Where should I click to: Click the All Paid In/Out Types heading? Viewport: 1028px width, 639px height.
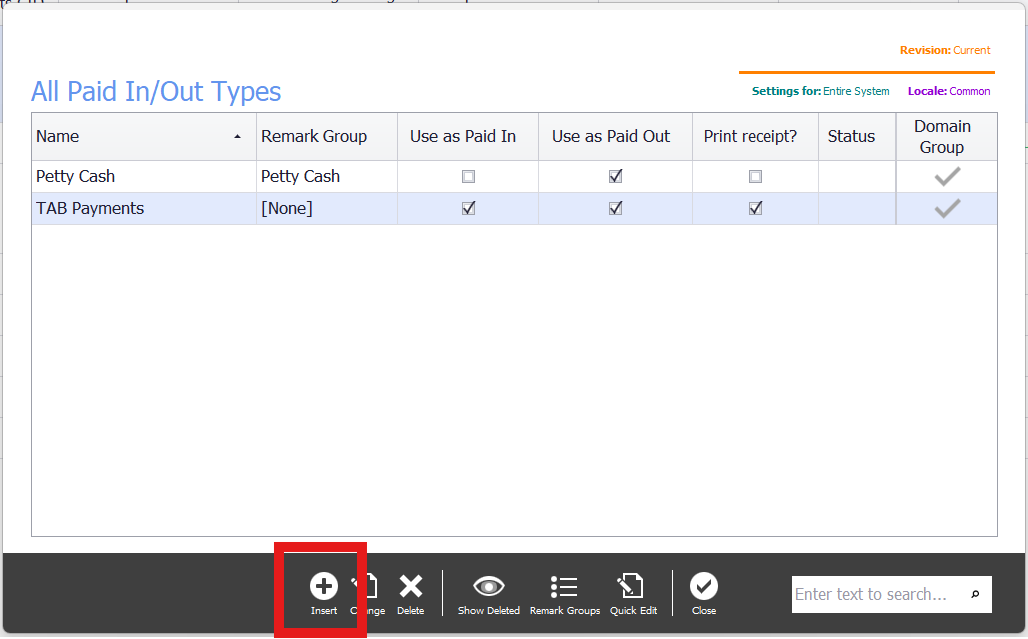click(156, 92)
